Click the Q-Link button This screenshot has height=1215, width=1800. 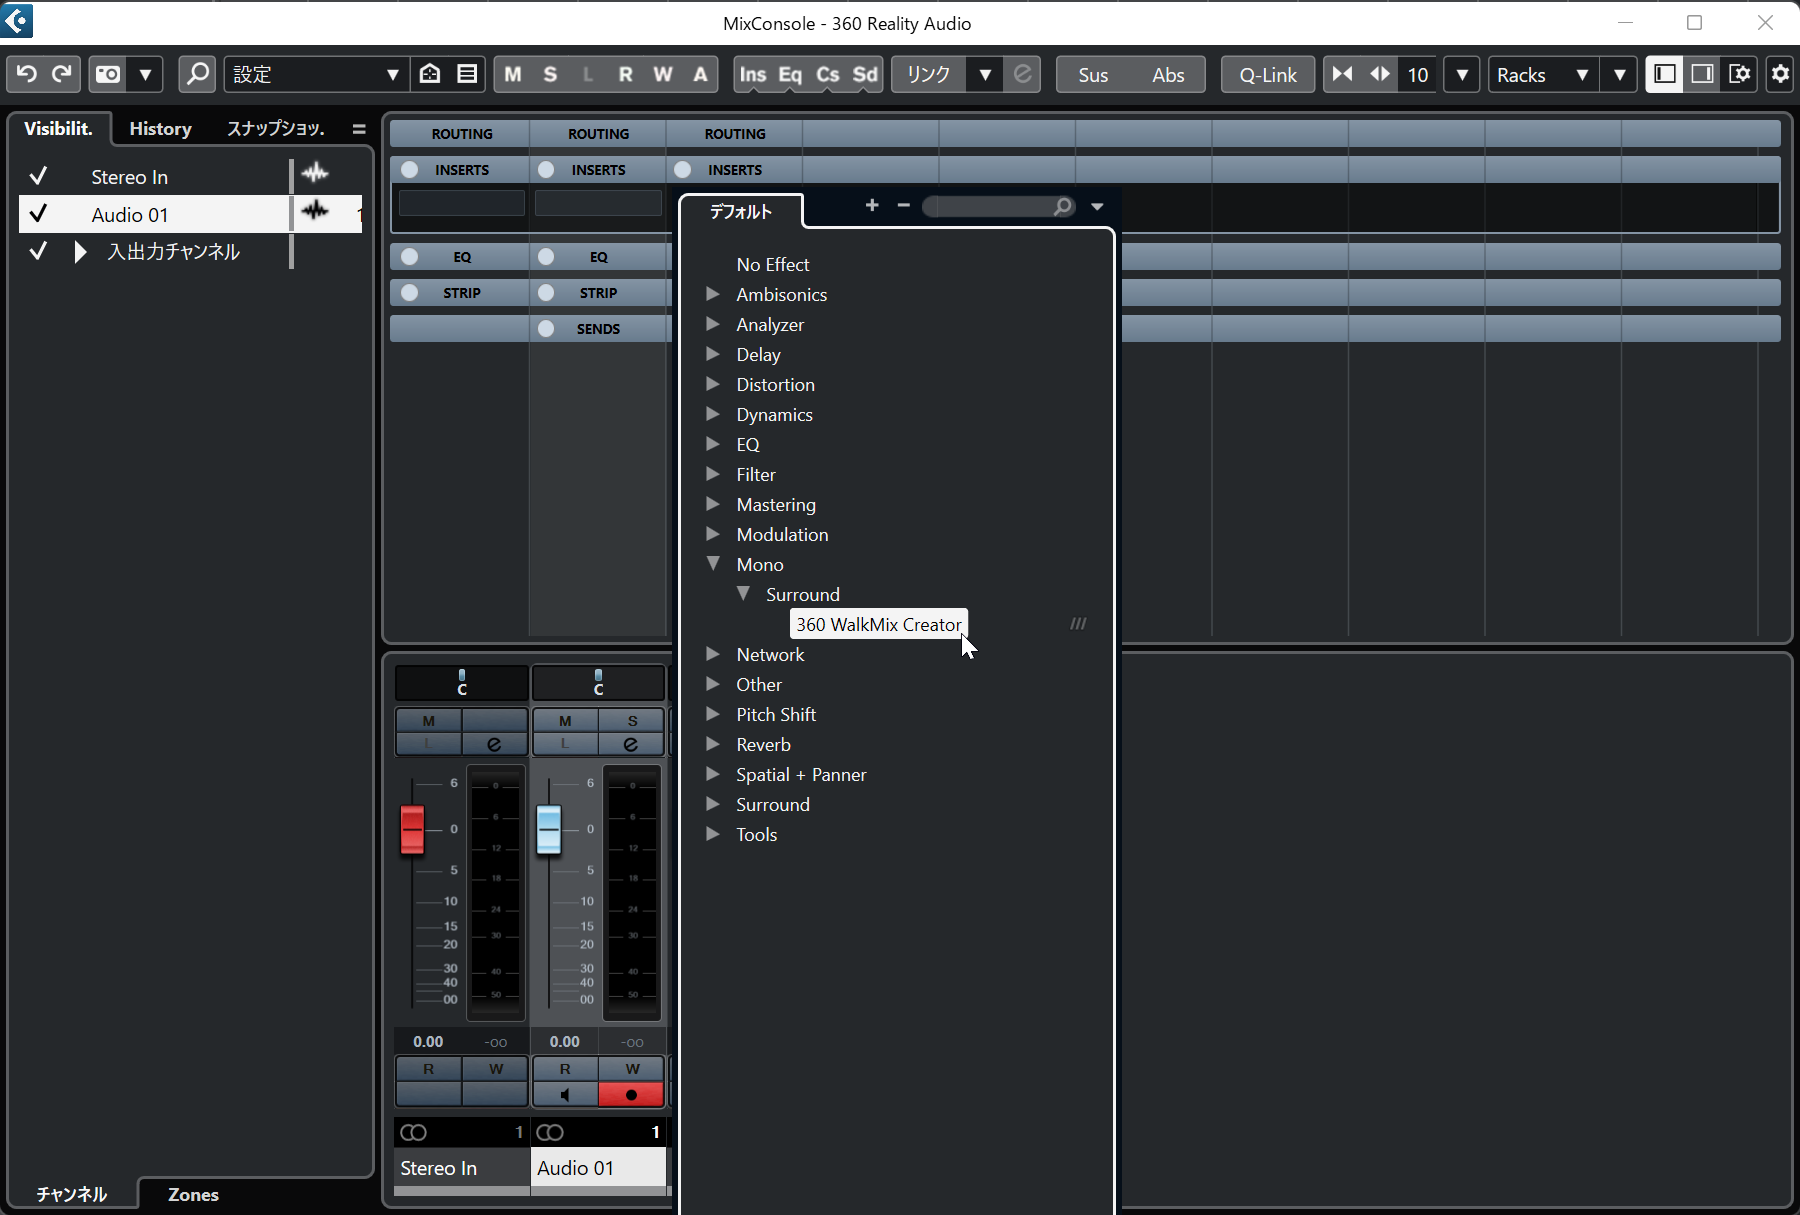(x=1268, y=75)
